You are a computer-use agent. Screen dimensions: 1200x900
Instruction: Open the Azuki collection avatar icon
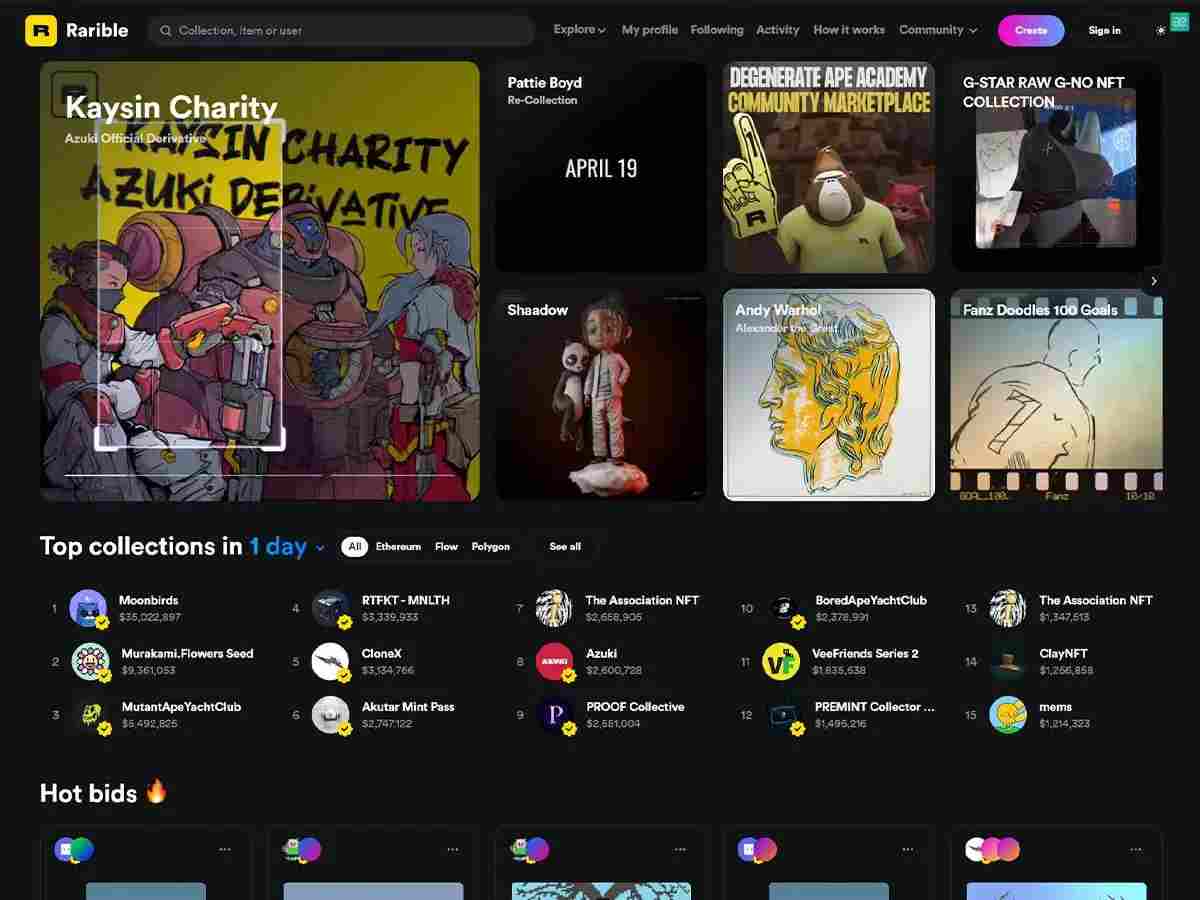(x=554, y=661)
